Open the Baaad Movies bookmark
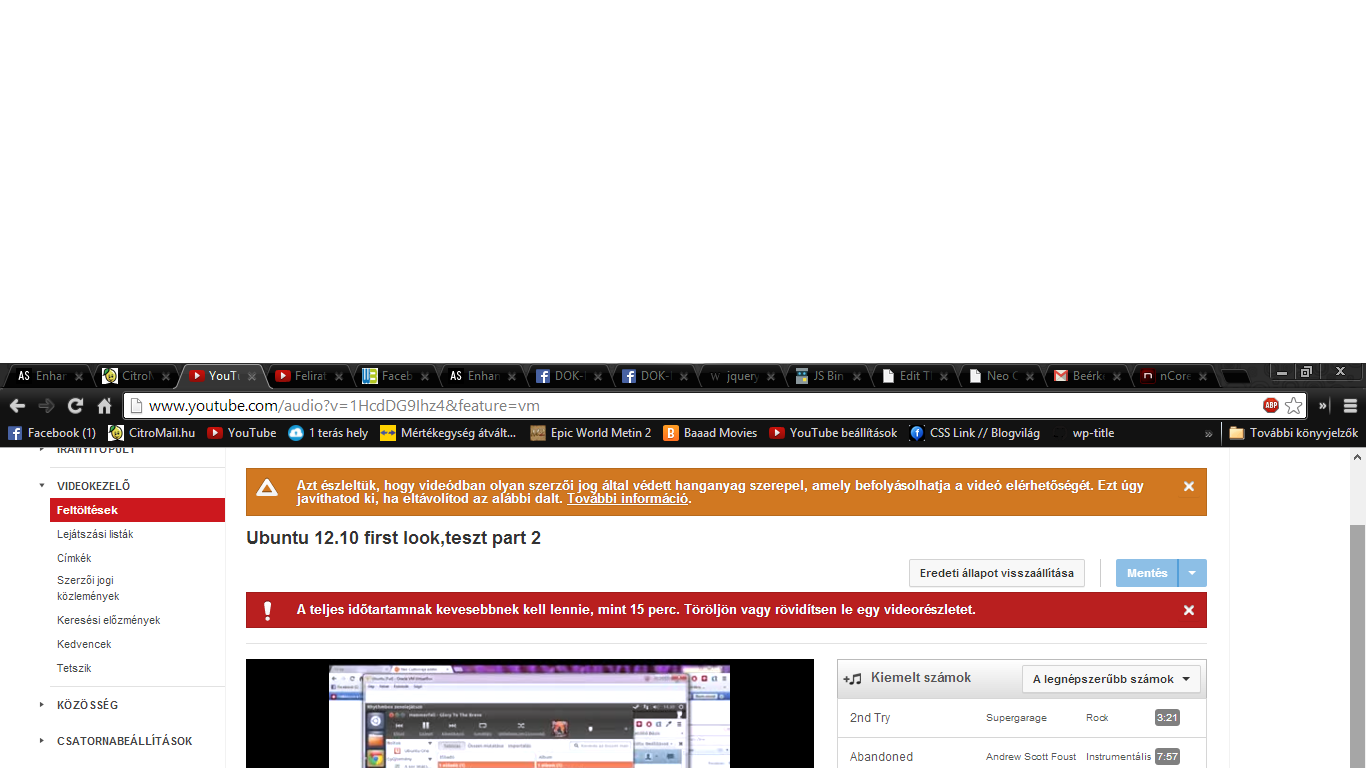 tap(710, 433)
